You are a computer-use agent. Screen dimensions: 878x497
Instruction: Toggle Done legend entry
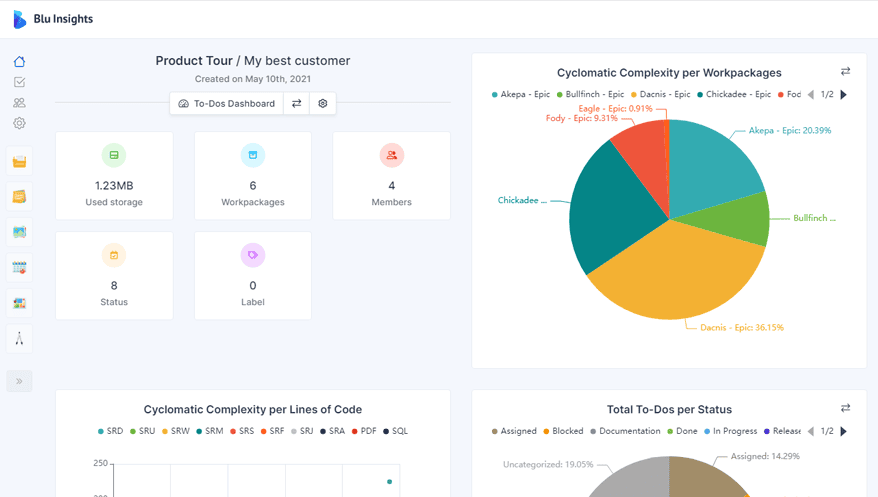coord(682,431)
